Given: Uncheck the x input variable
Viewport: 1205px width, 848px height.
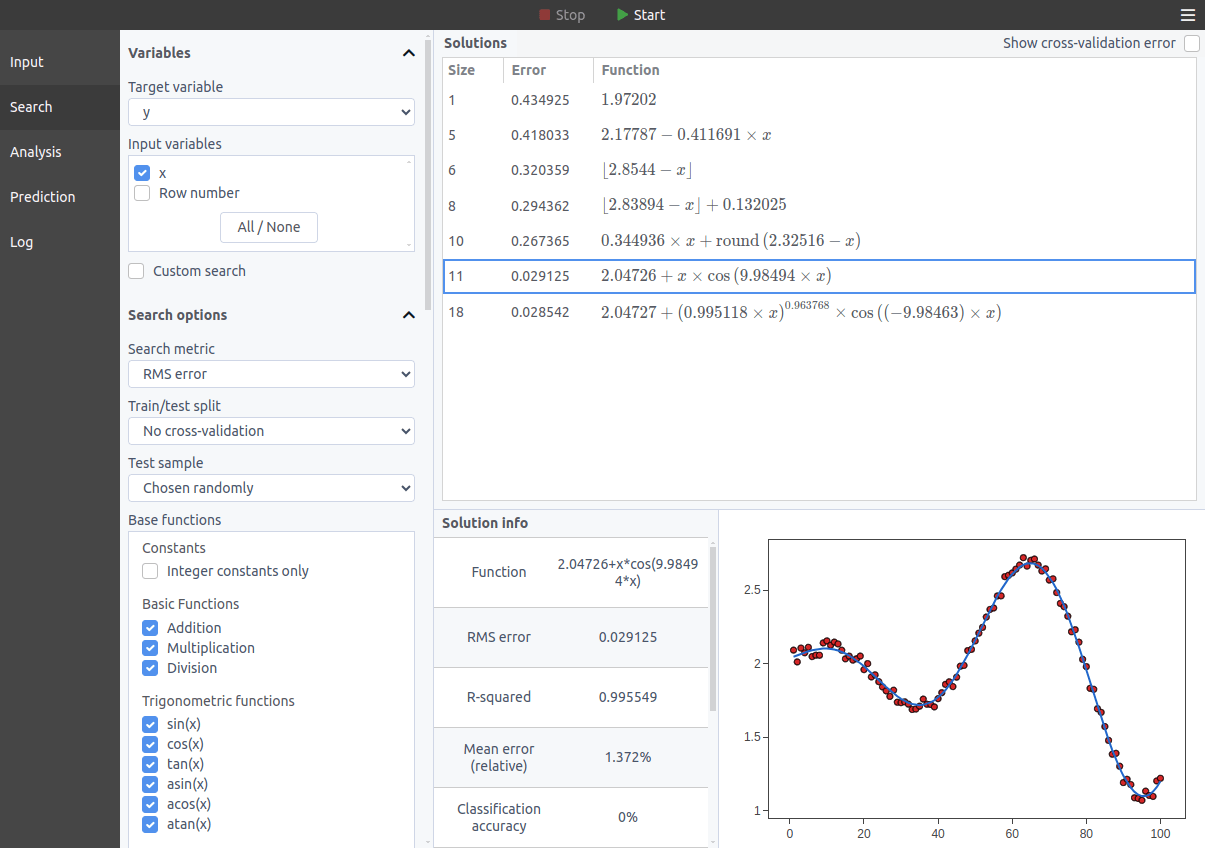Looking at the screenshot, I should click(142, 173).
